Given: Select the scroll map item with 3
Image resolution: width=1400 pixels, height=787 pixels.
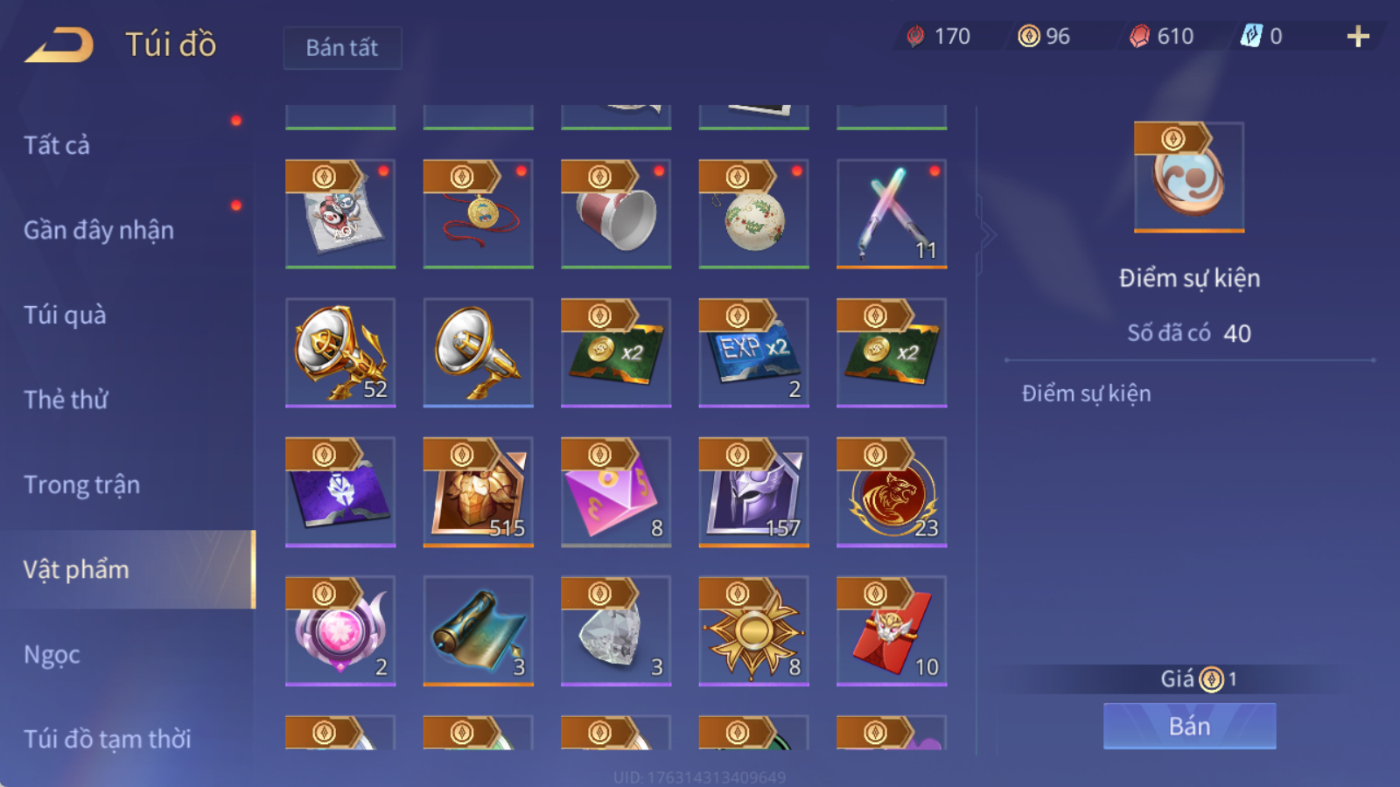Looking at the screenshot, I should [478, 630].
